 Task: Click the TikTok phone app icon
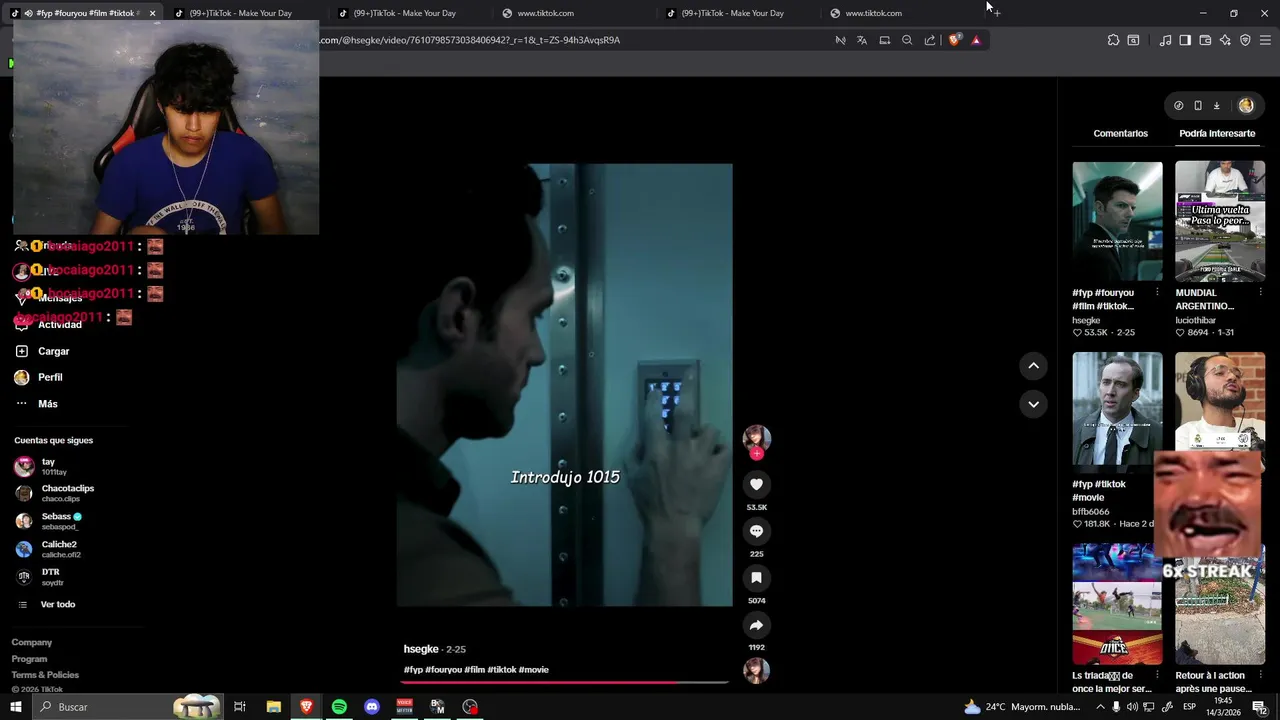pyautogui.click(x=1198, y=105)
